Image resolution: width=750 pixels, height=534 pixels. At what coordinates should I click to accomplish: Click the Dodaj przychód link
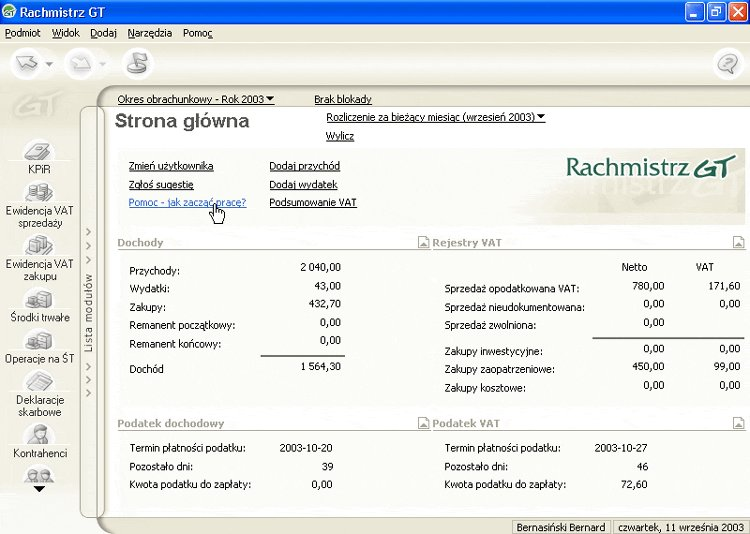(x=305, y=166)
